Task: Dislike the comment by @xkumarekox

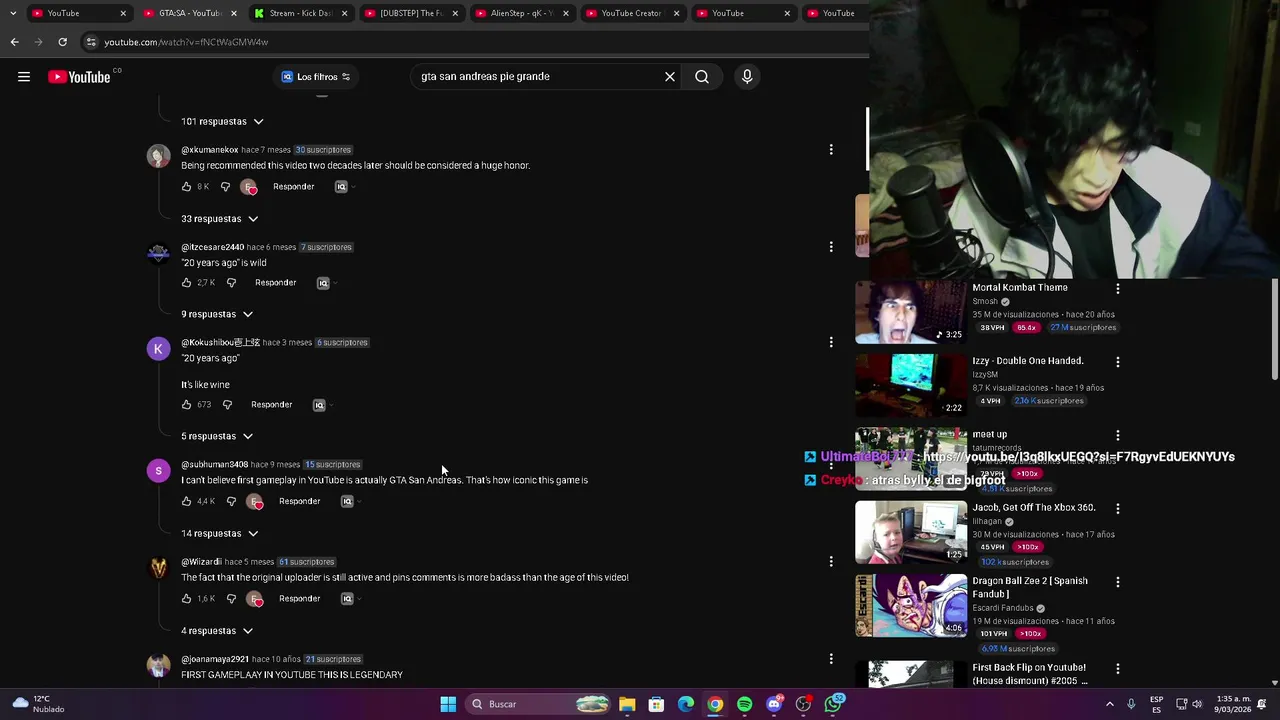Action: coord(225,187)
